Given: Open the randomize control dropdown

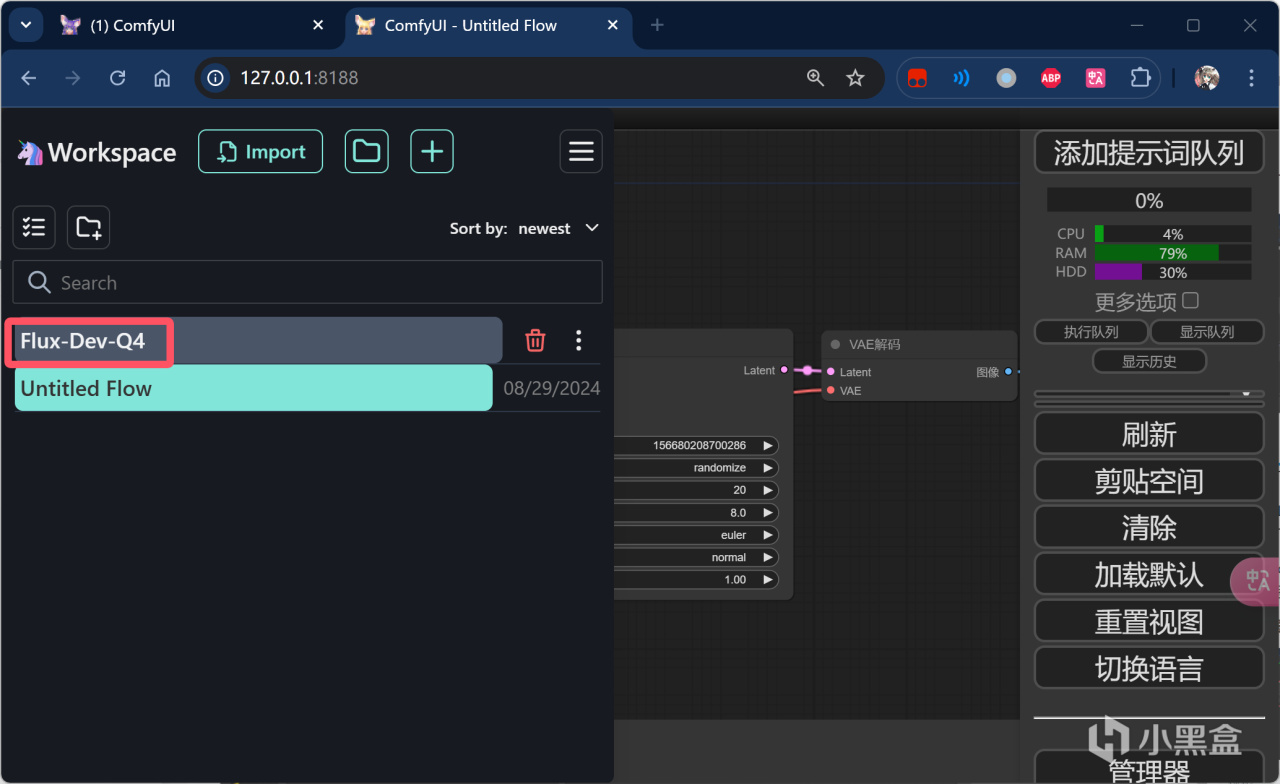Looking at the screenshot, I should coord(696,468).
